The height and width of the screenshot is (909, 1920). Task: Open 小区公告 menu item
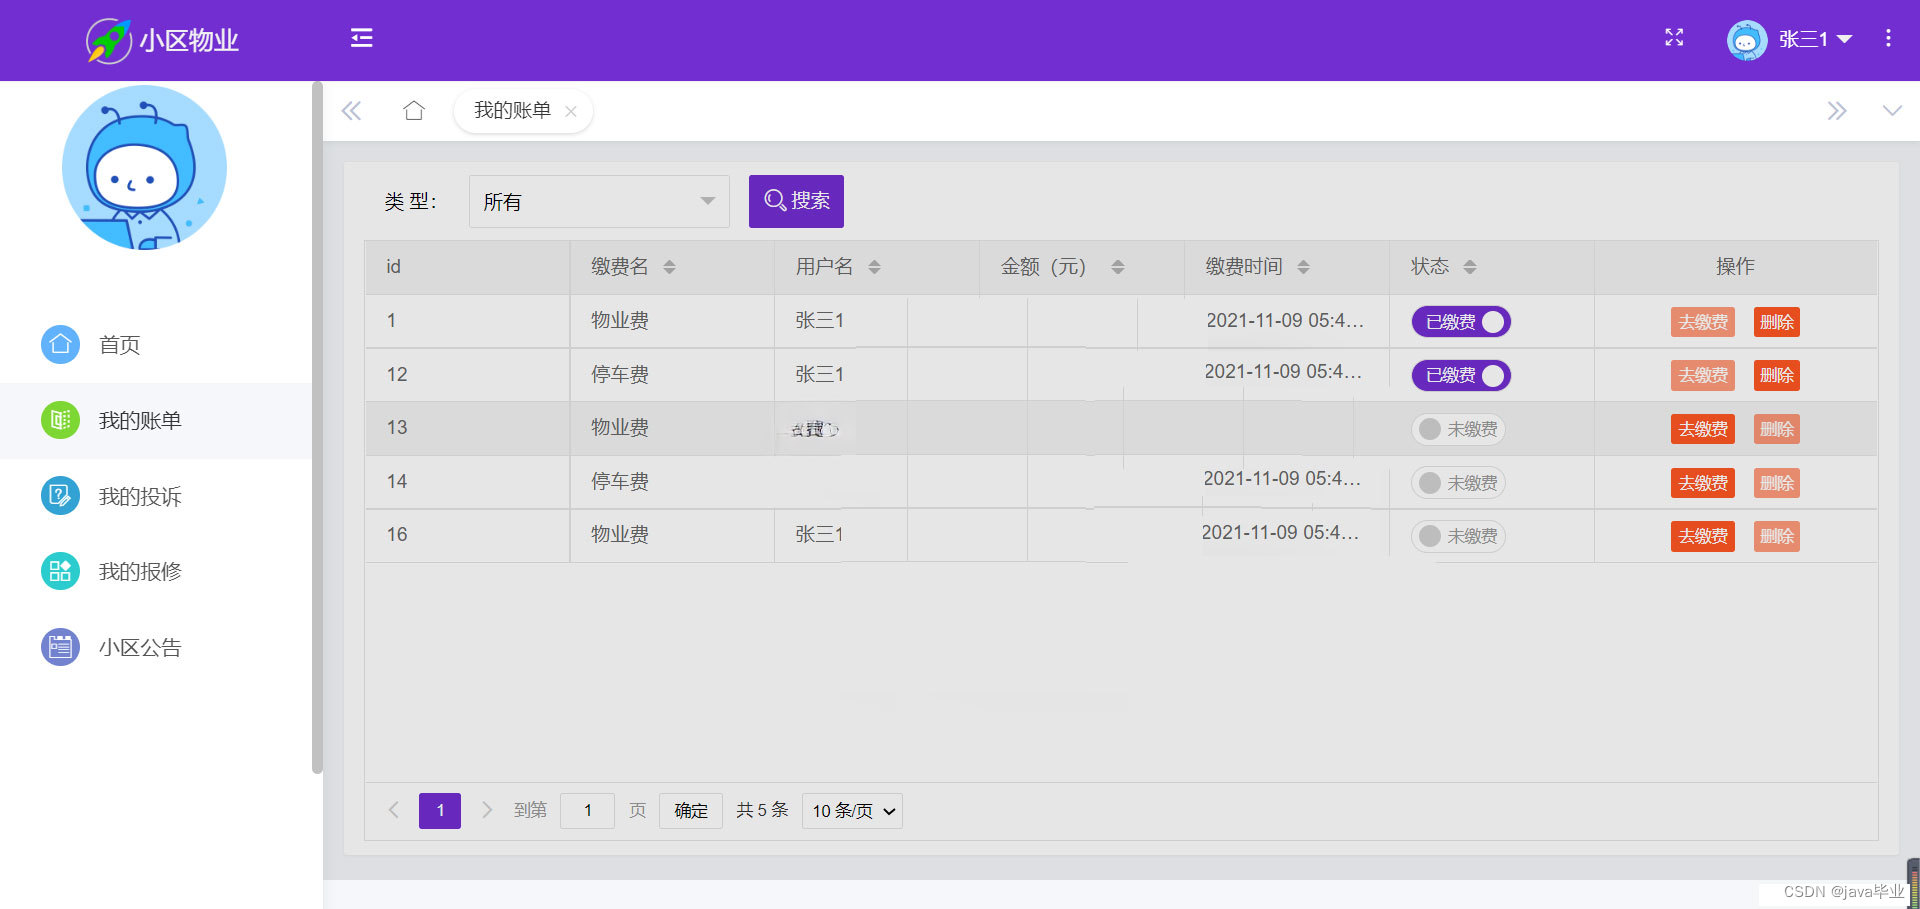click(156, 648)
